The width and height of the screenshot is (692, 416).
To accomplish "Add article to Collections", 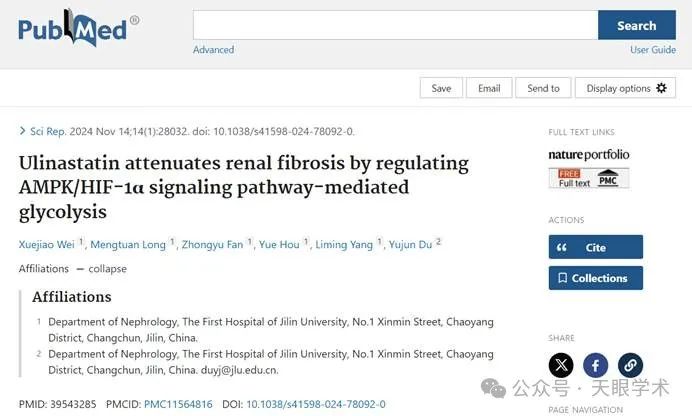I will [596, 278].
